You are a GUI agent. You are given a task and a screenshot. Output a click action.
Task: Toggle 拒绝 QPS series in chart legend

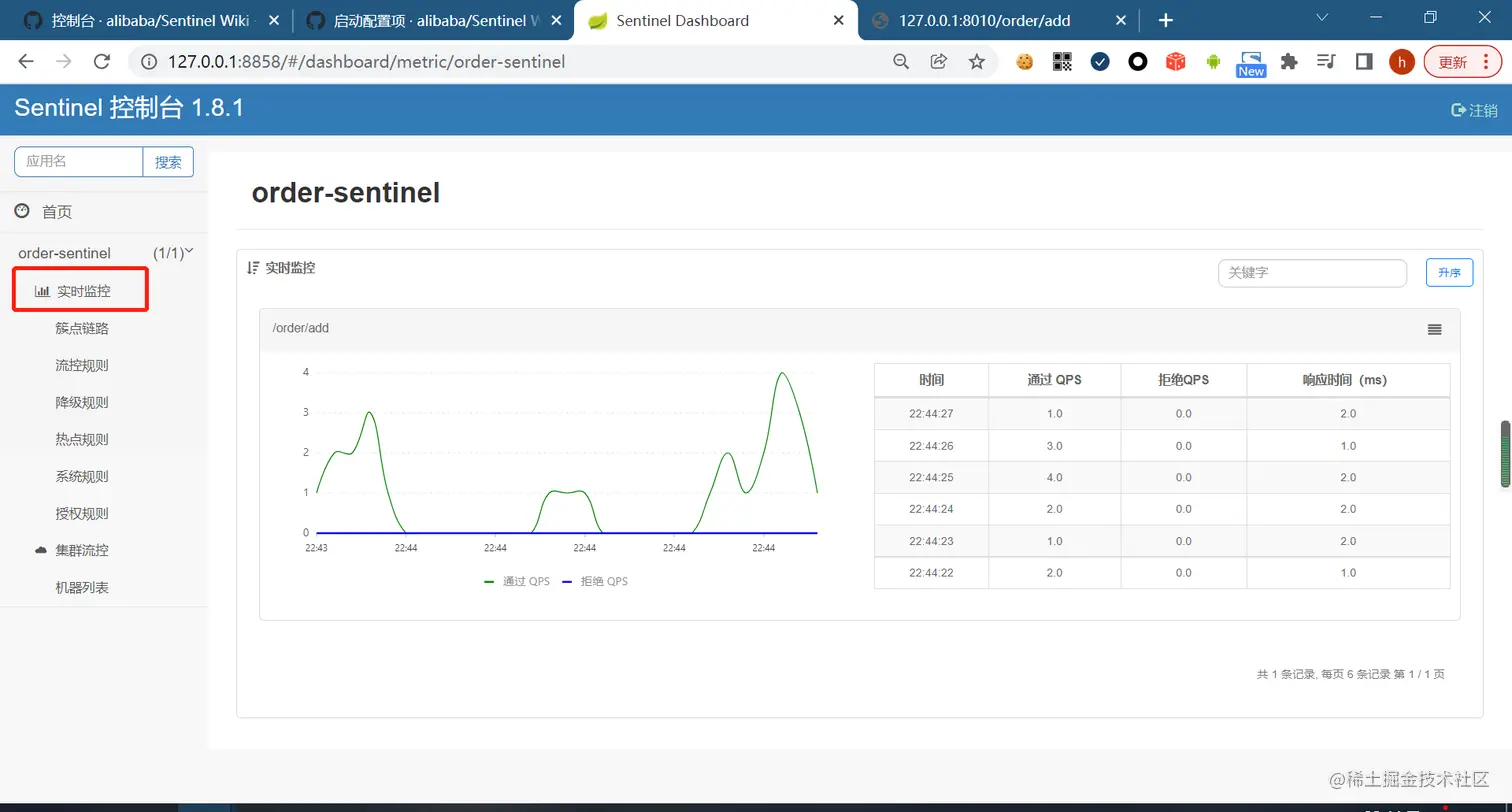tap(595, 581)
